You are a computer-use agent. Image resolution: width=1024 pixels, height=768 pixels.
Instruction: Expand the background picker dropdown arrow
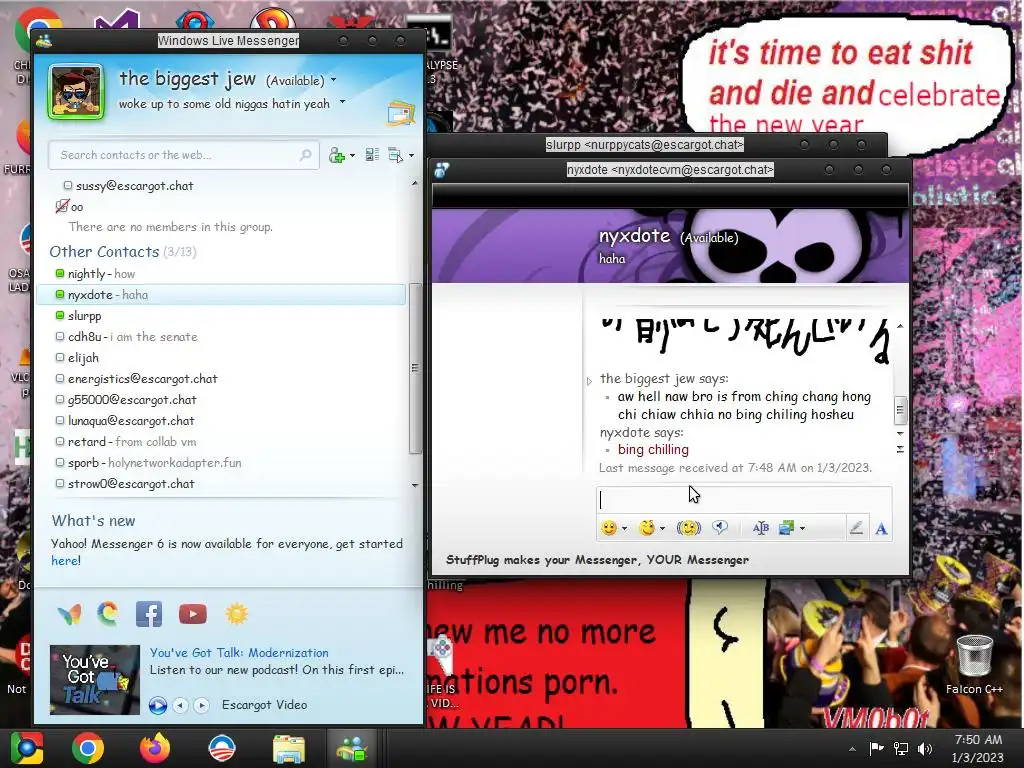pyautogui.click(x=802, y=528)
